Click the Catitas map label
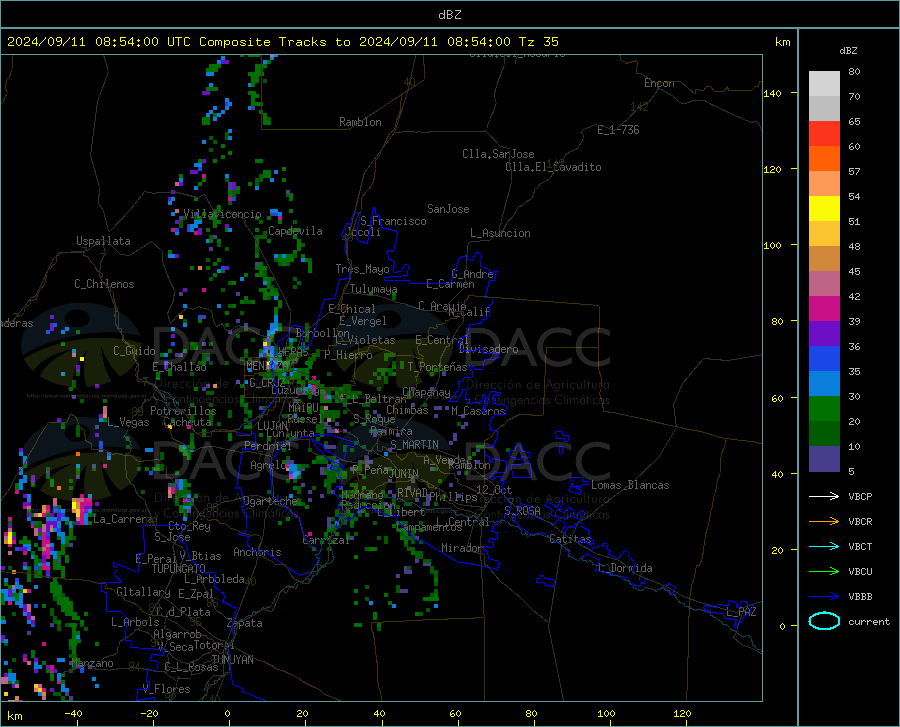This screenshot has height=727, width=900. pyautogui.click(x=570, y=539)
